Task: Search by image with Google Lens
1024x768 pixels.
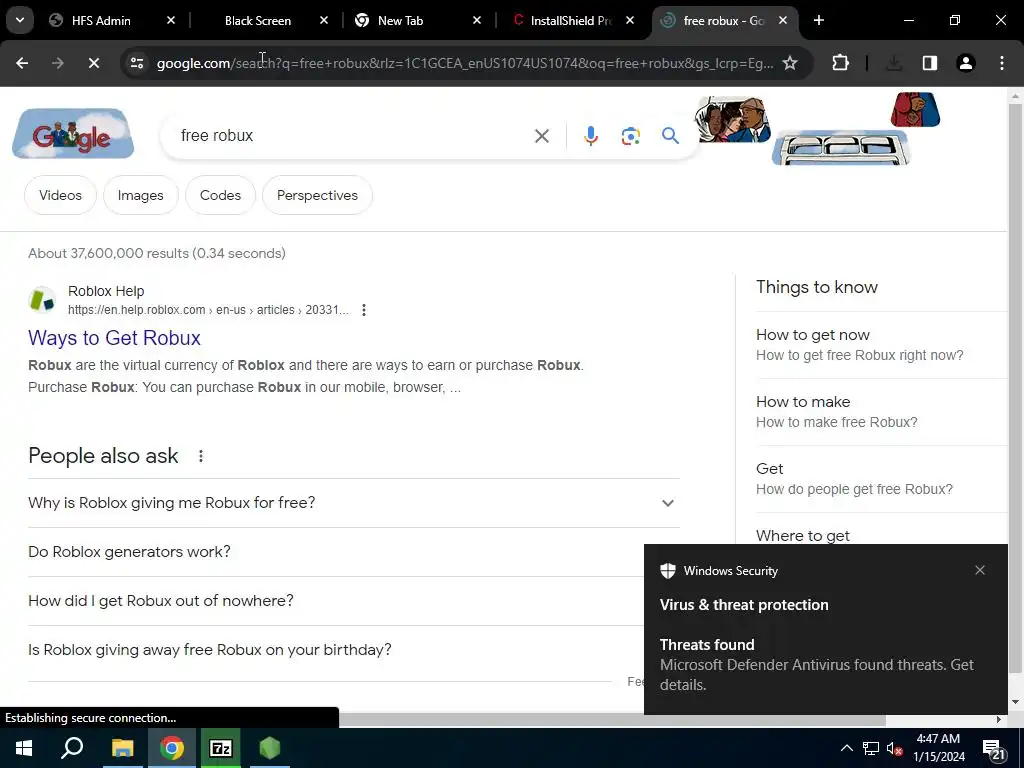Action: point(630,136)
